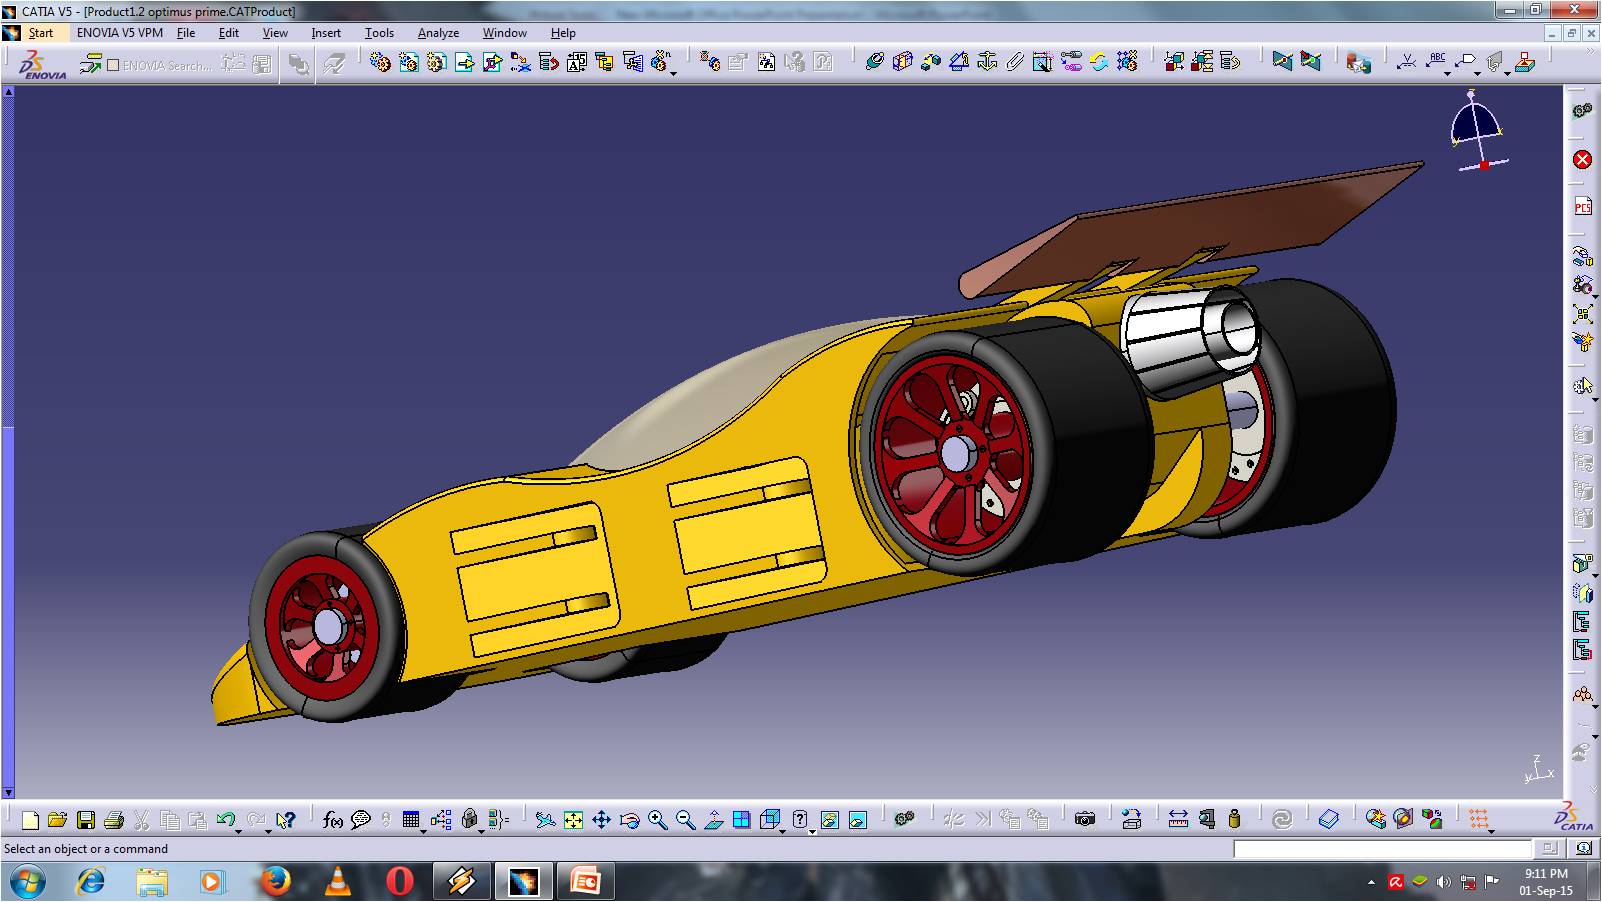
Task: Toggle the Hide/Show icon
Action: click(829, 820)
